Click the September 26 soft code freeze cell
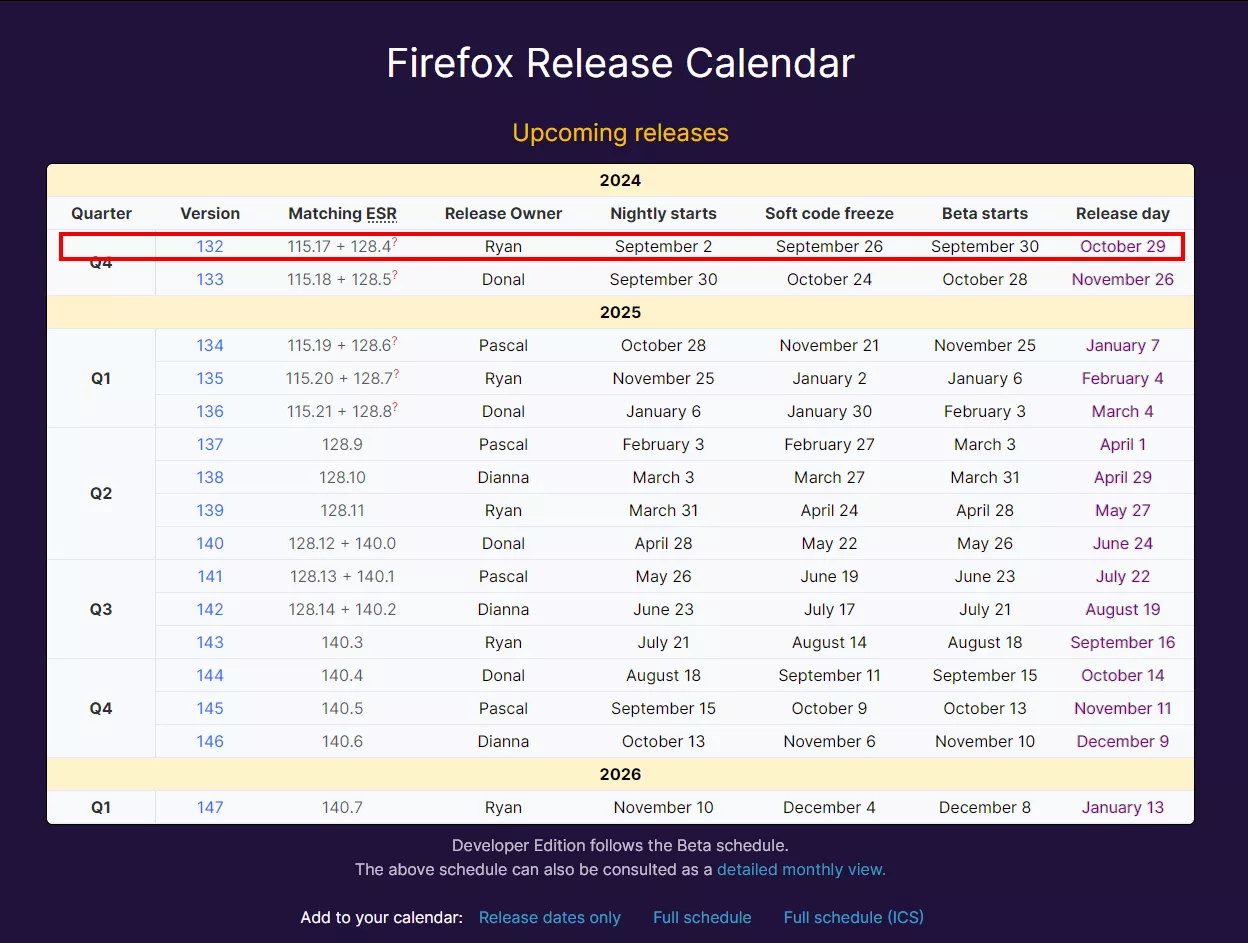This screenshot has width=1248, height=943. [829, 246]
